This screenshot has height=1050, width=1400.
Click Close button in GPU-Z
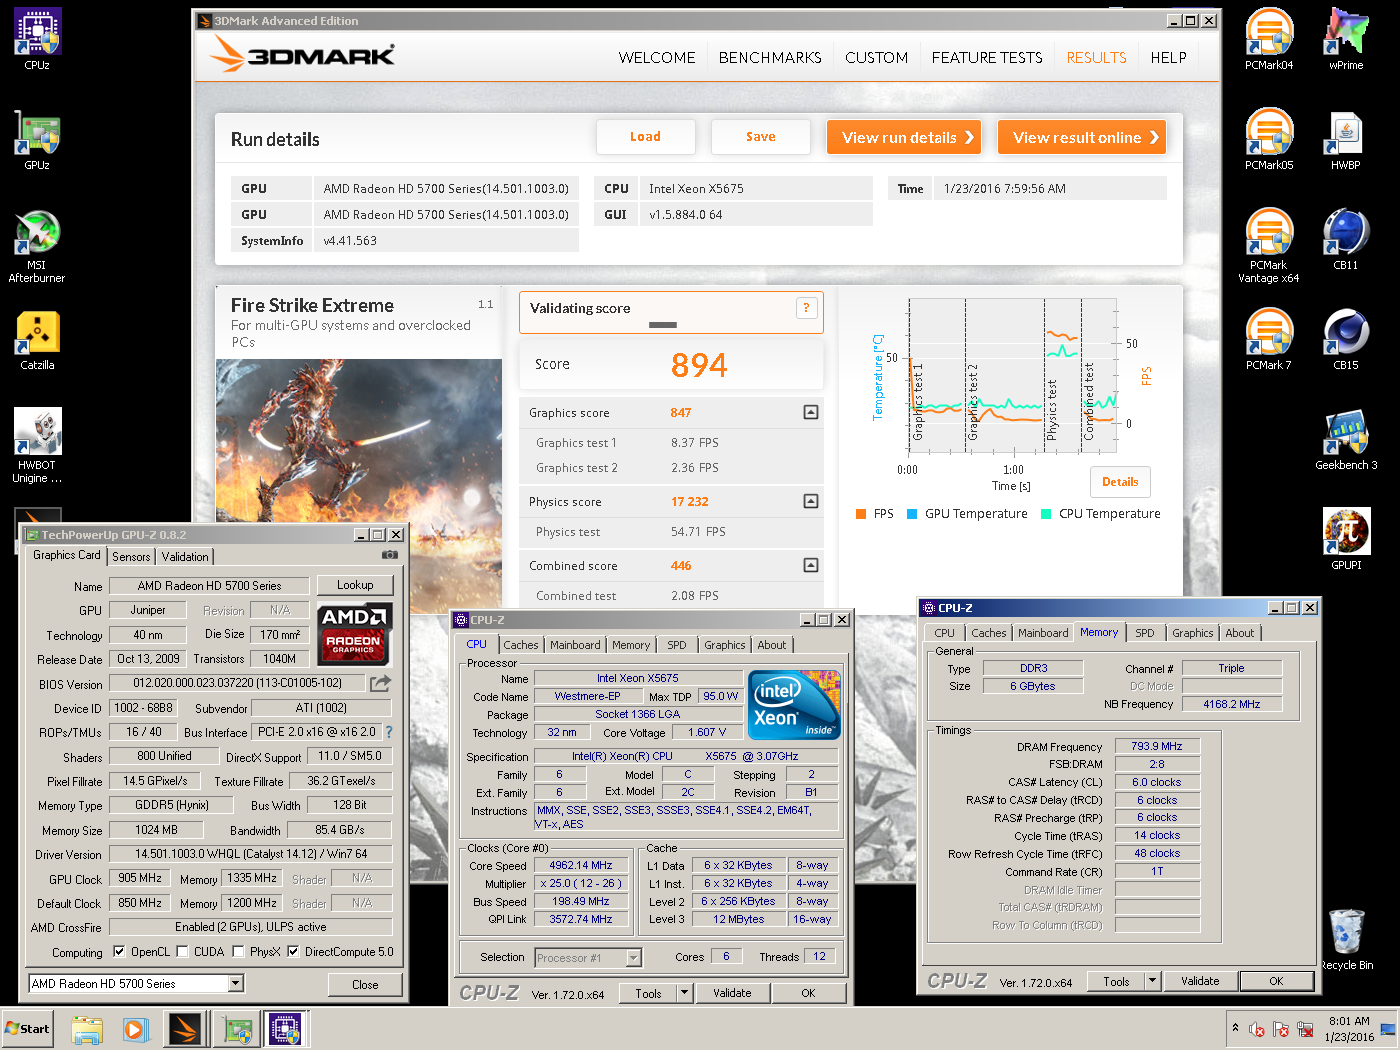pyautogui.click(x=365, y=985)
